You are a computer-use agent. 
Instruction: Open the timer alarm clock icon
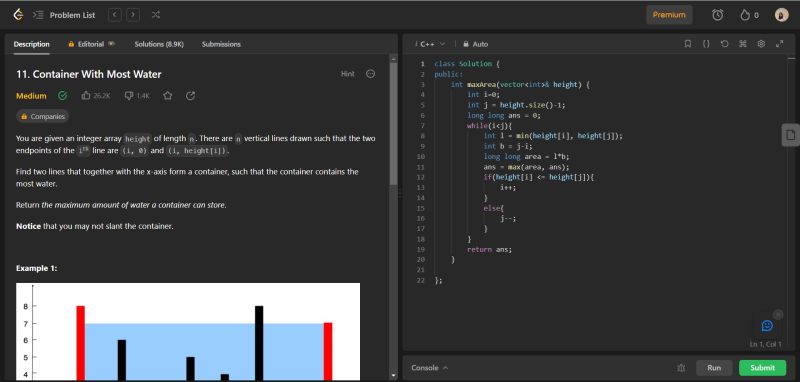[717, 15]
